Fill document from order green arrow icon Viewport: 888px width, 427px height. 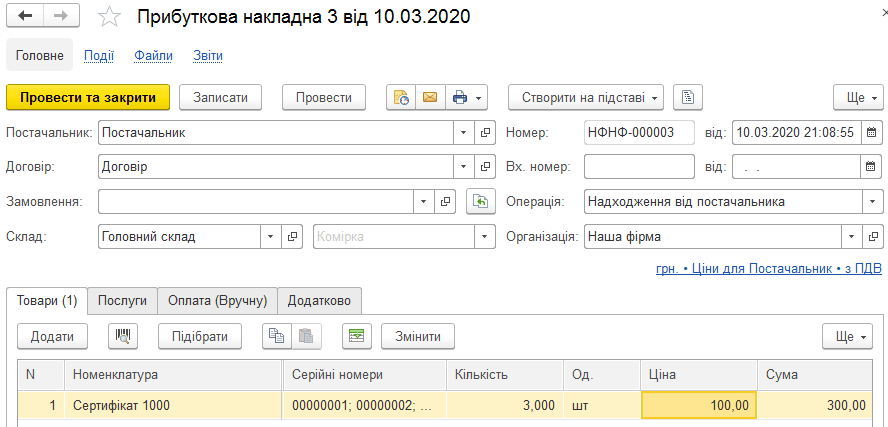pyautogui.click(x=480, y=201)
